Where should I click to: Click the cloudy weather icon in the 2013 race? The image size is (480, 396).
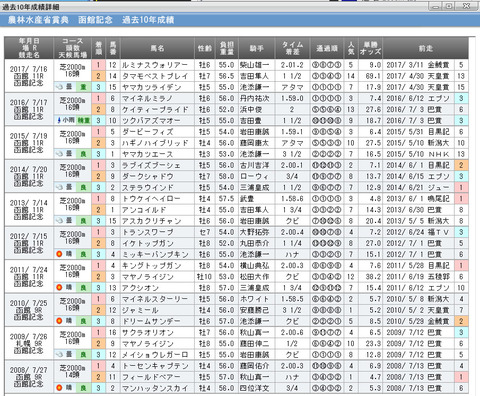pos(59,220)
